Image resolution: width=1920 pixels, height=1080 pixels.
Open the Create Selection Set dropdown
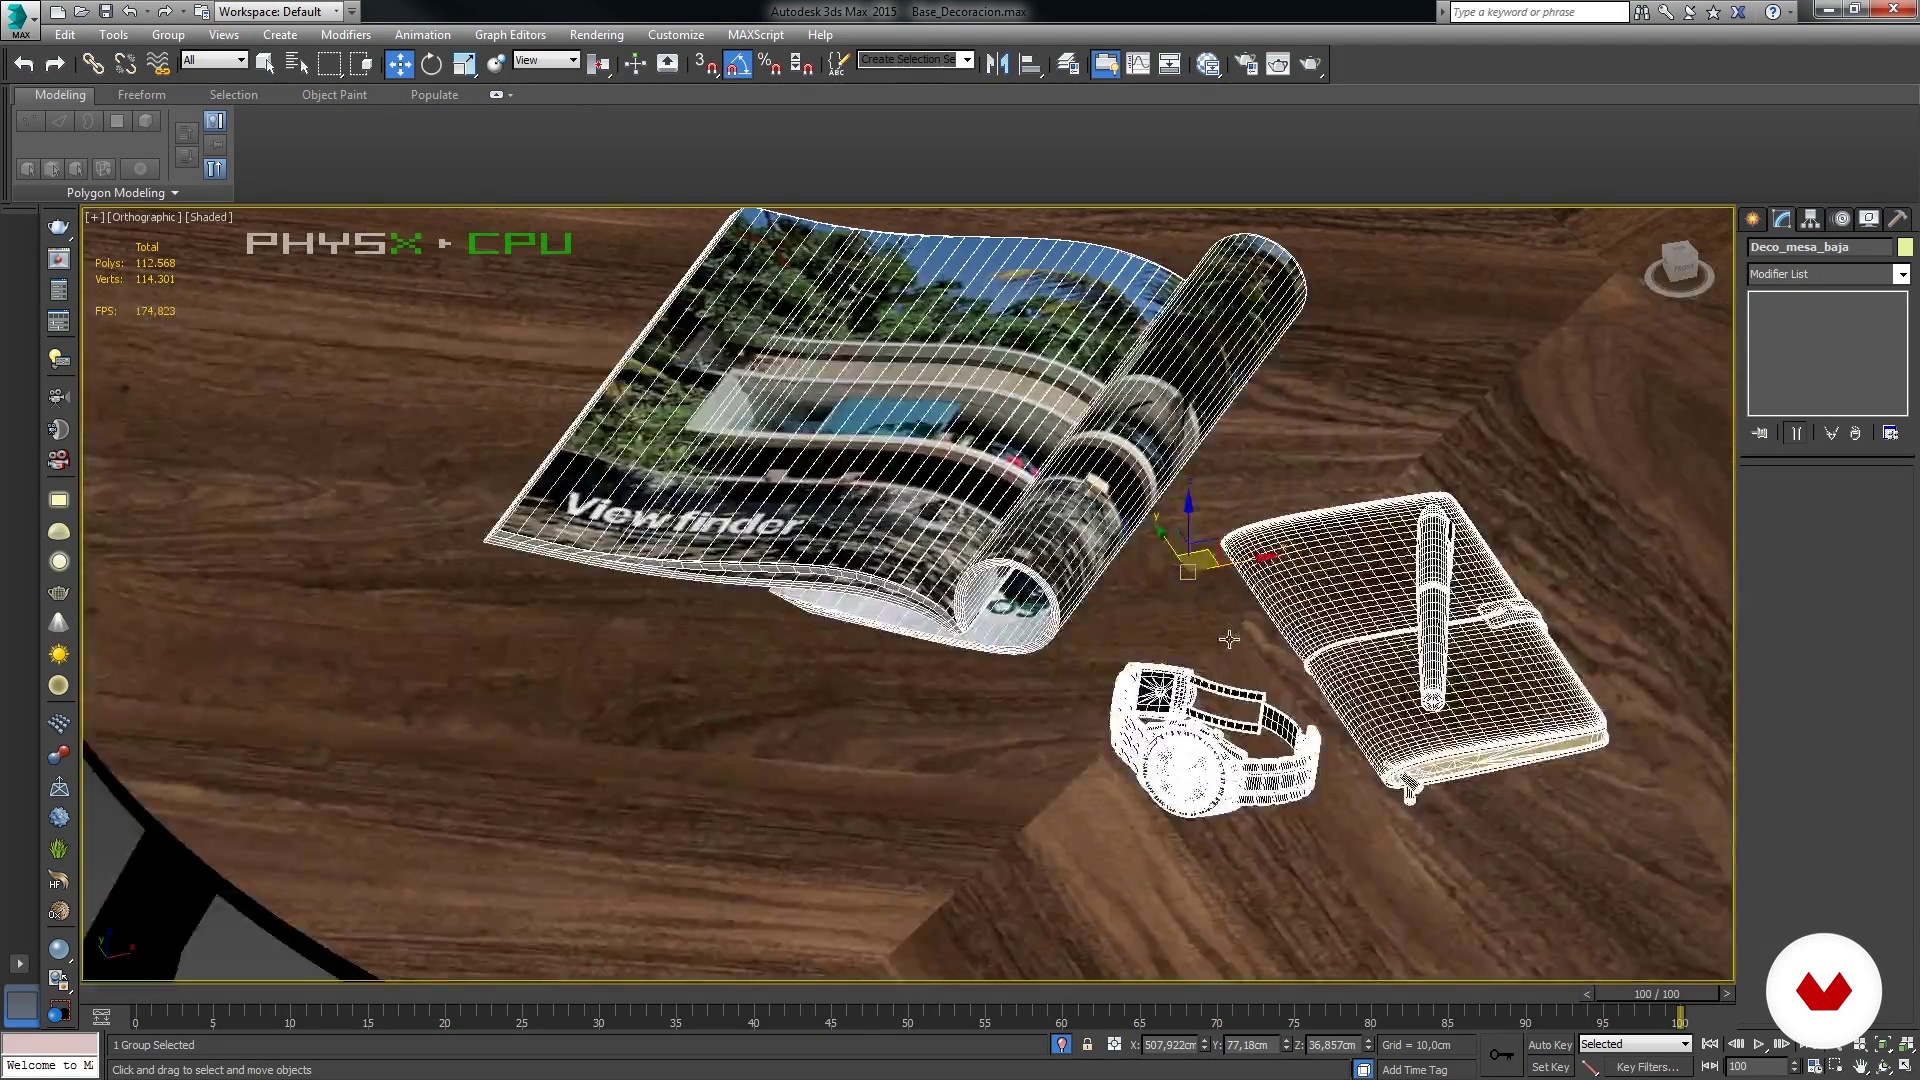coord(916,60)
